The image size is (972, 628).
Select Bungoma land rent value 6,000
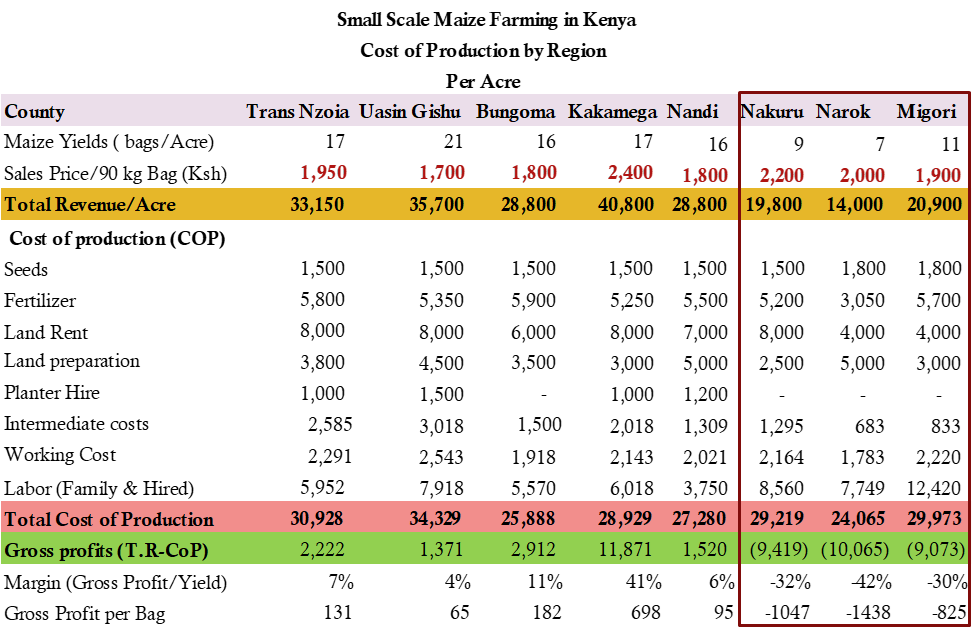click(x=533, y=332)
